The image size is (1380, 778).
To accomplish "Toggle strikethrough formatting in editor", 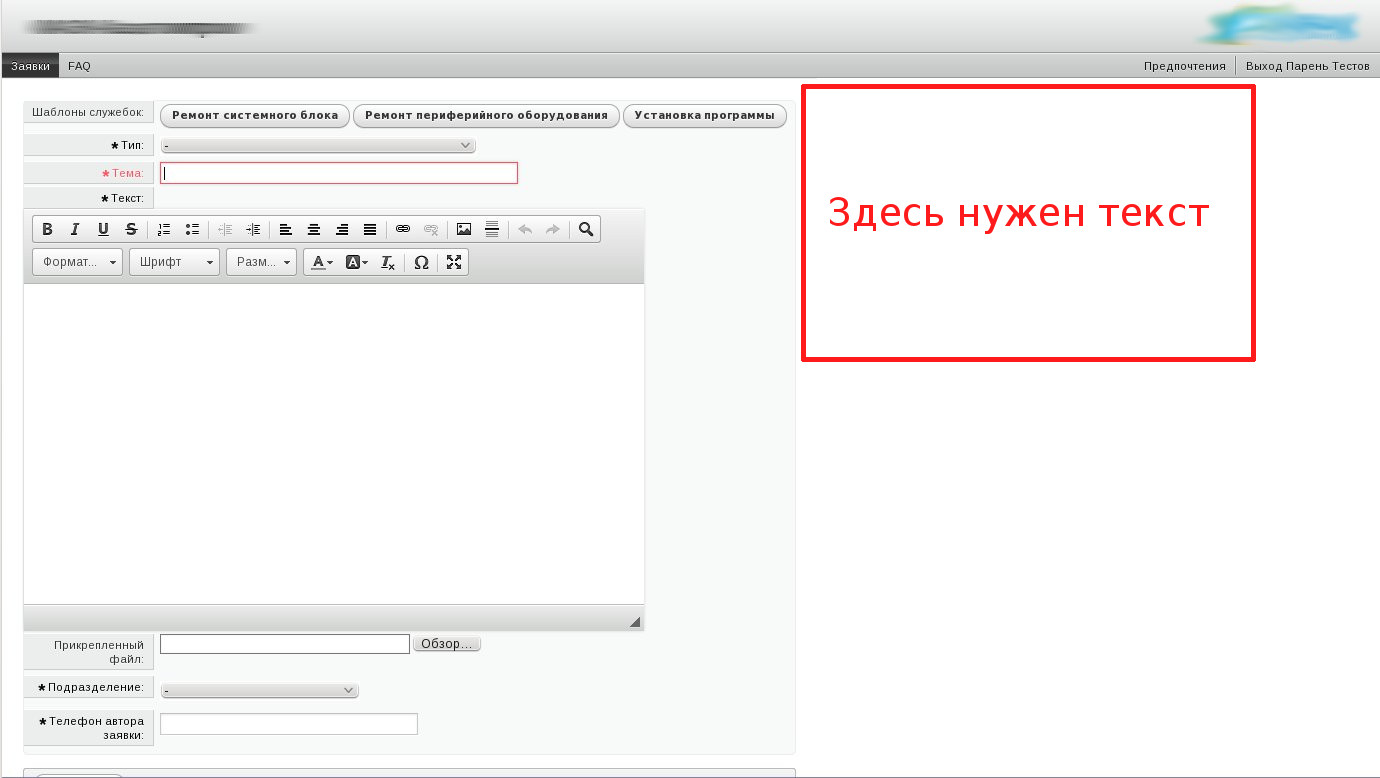I will (131, 229).
